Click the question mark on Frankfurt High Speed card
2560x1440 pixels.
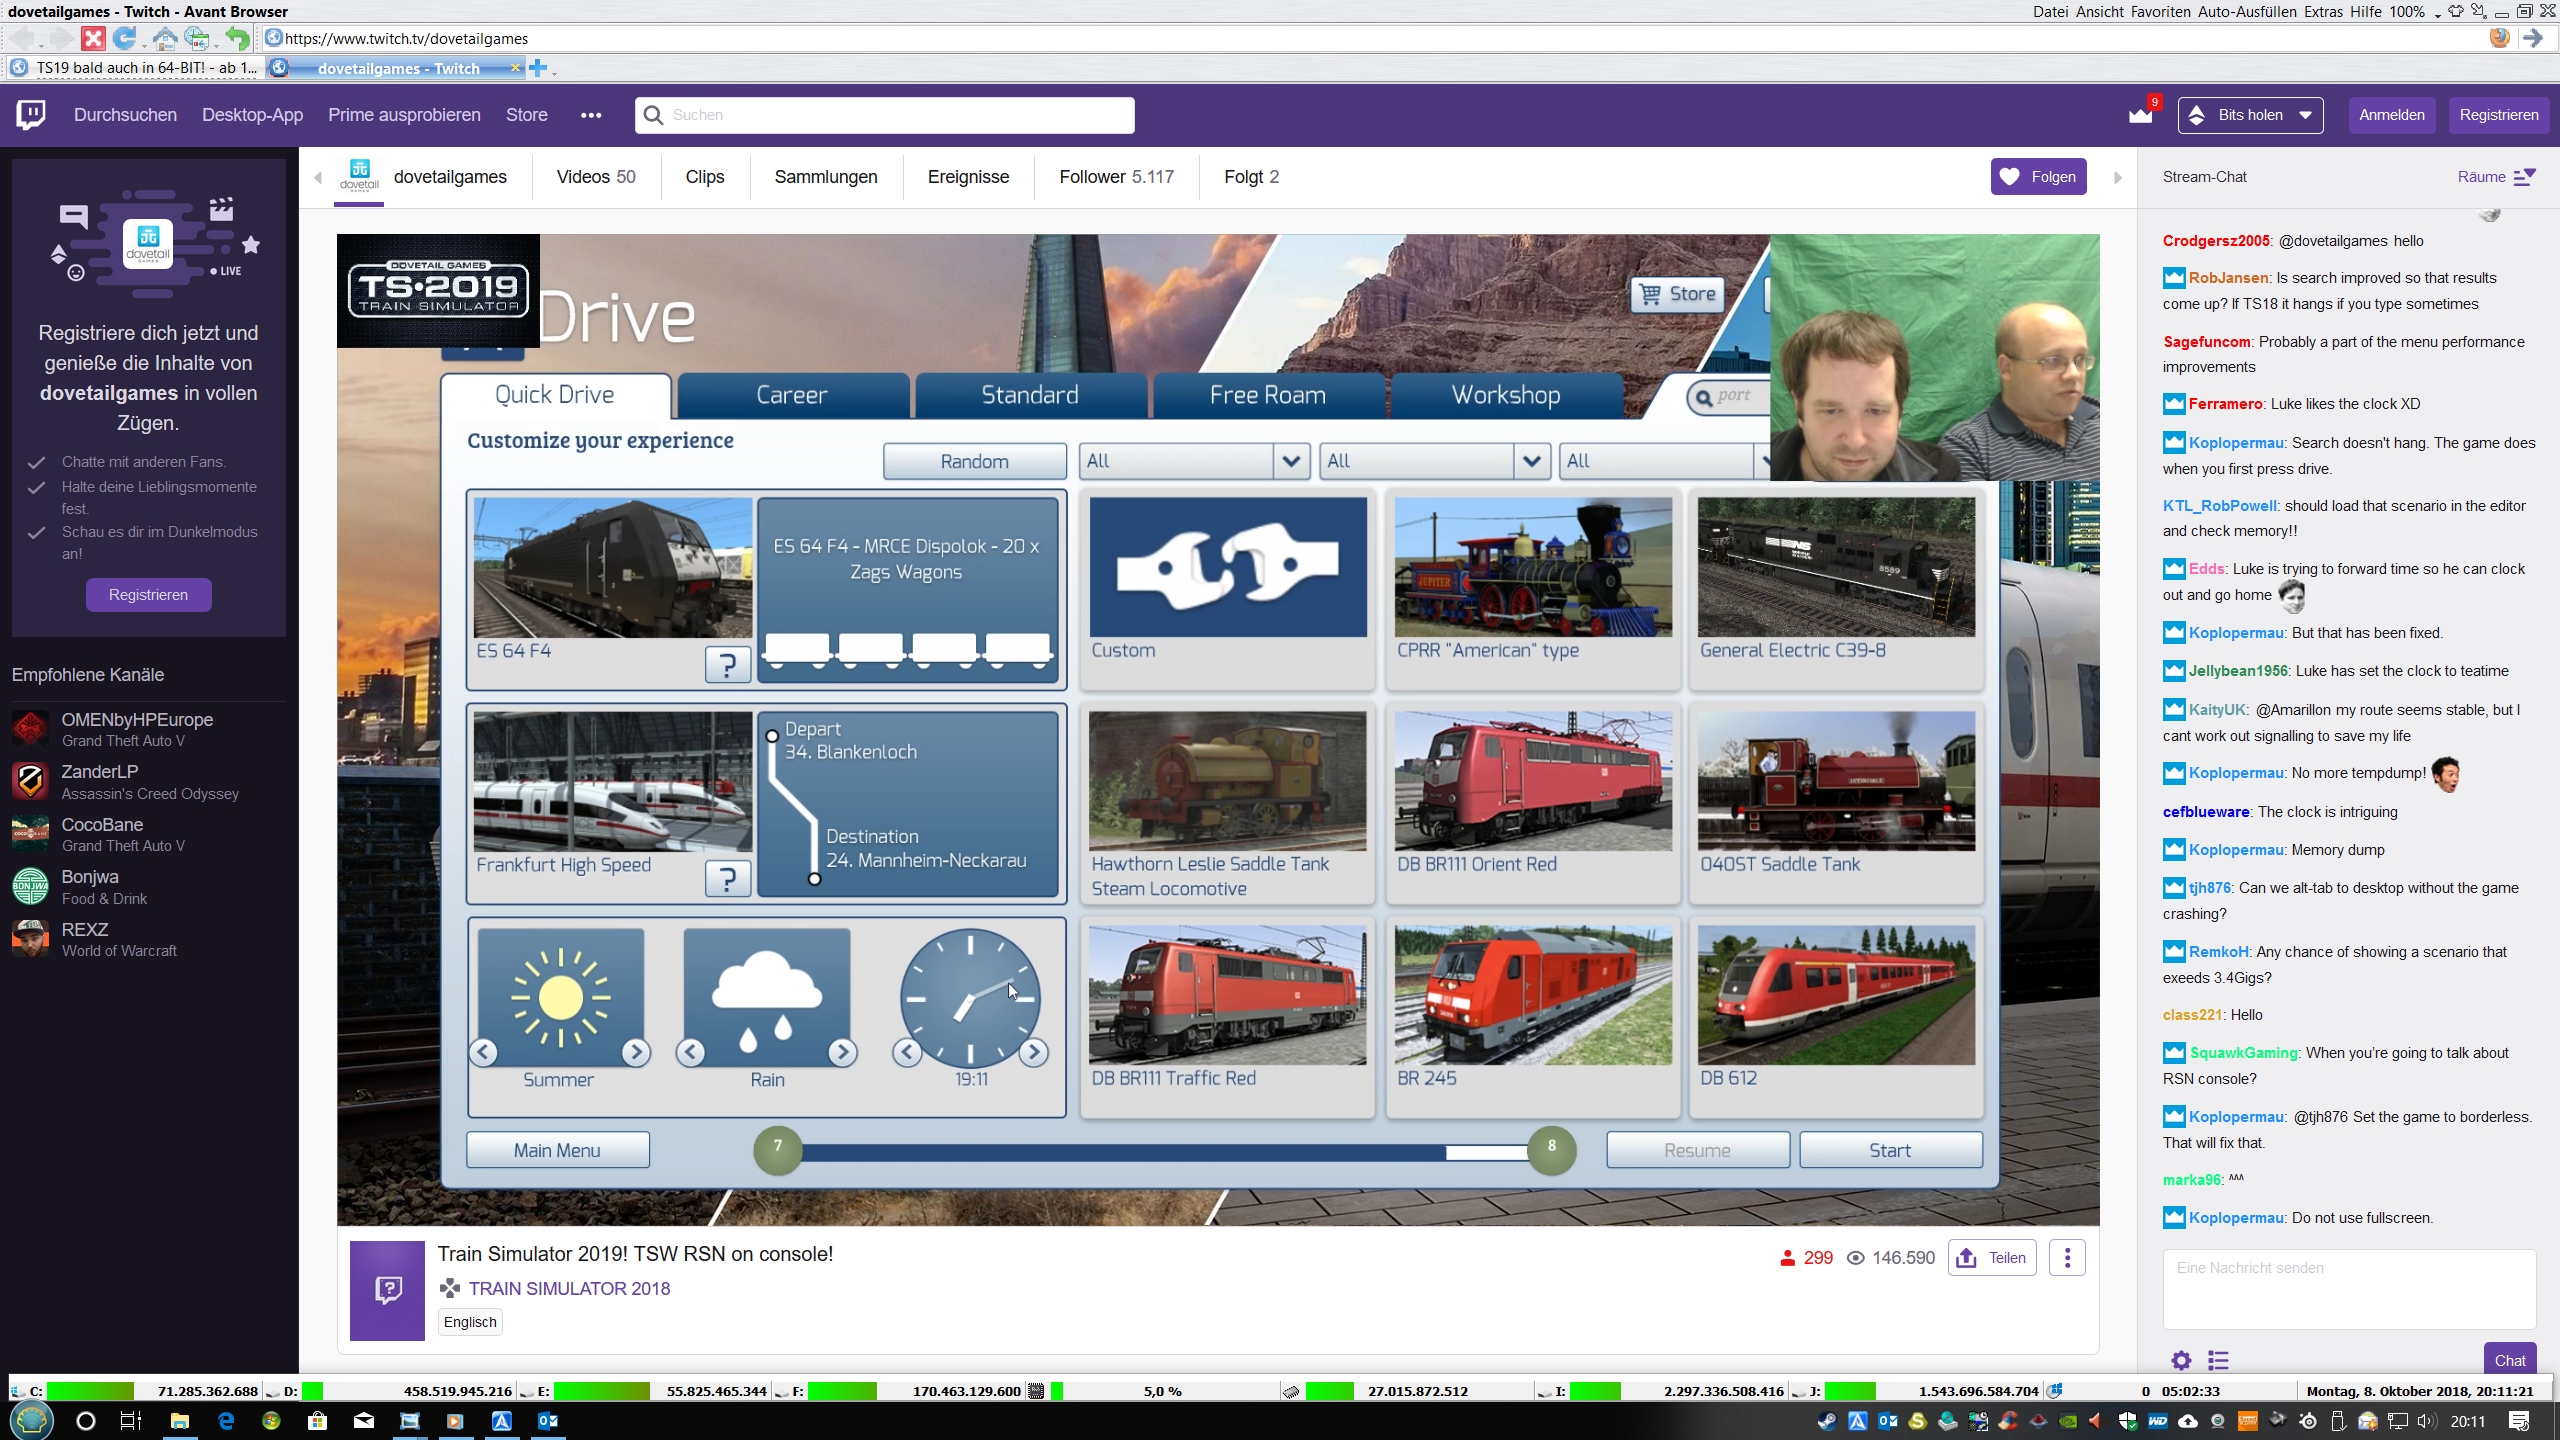tap(727, 878)
